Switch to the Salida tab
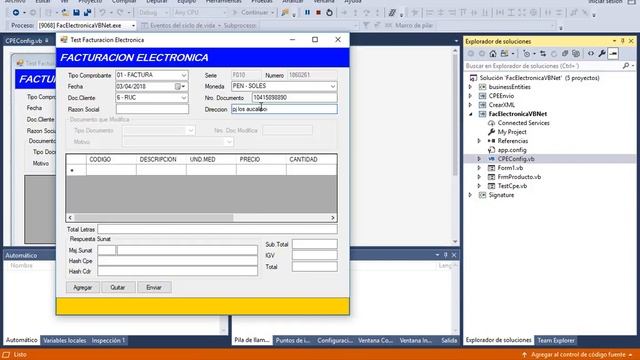640x360 pixels. tap(449, 340)
